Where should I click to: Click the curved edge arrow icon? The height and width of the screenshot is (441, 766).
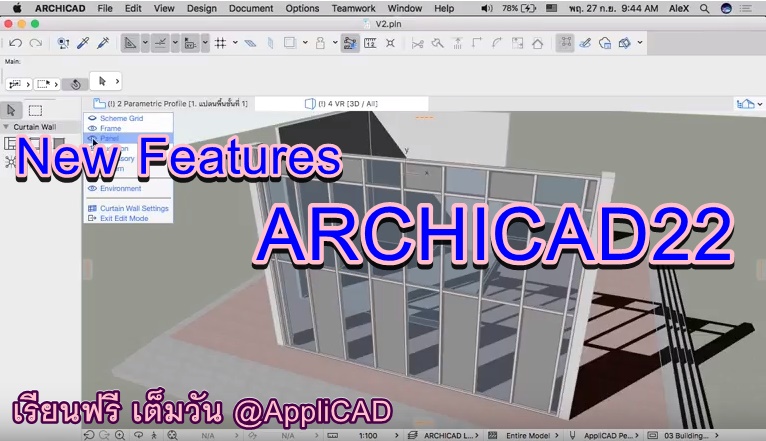pyautogui.click(x=497, y=43)
